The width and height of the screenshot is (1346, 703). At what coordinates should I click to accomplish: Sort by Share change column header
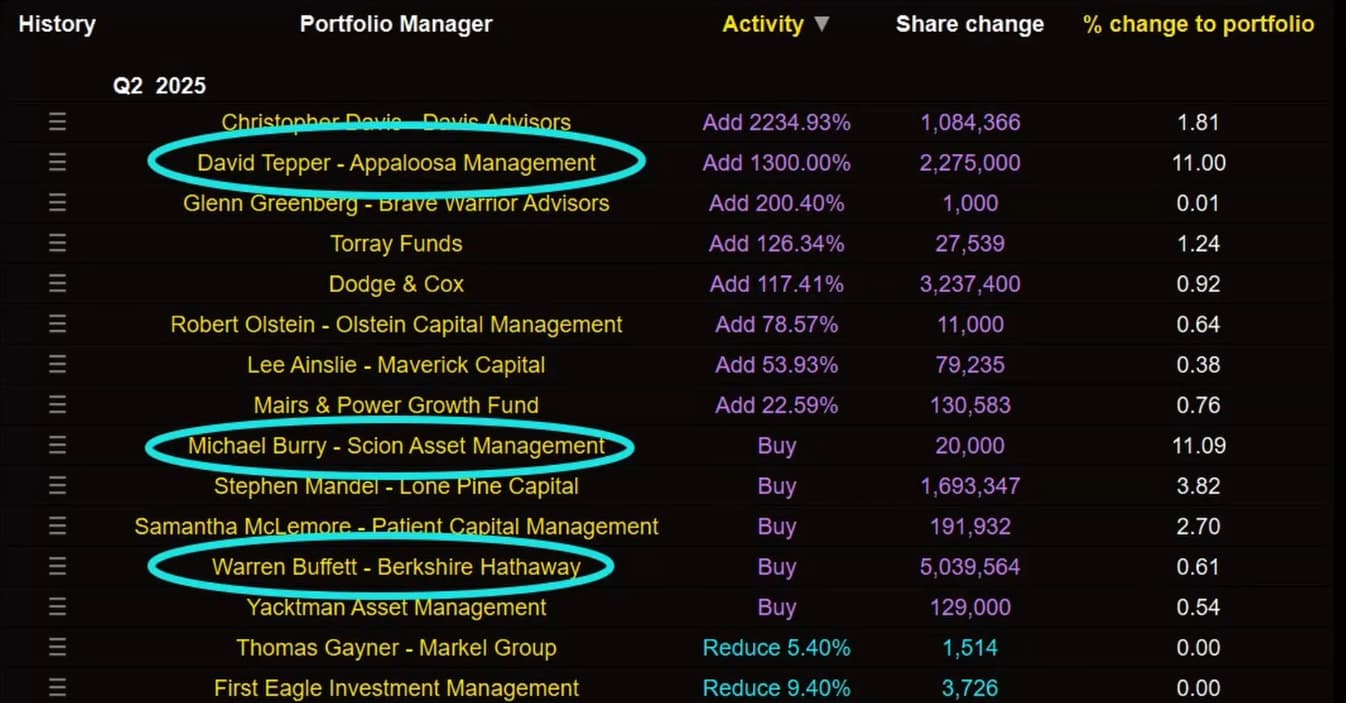click(969, 24)
